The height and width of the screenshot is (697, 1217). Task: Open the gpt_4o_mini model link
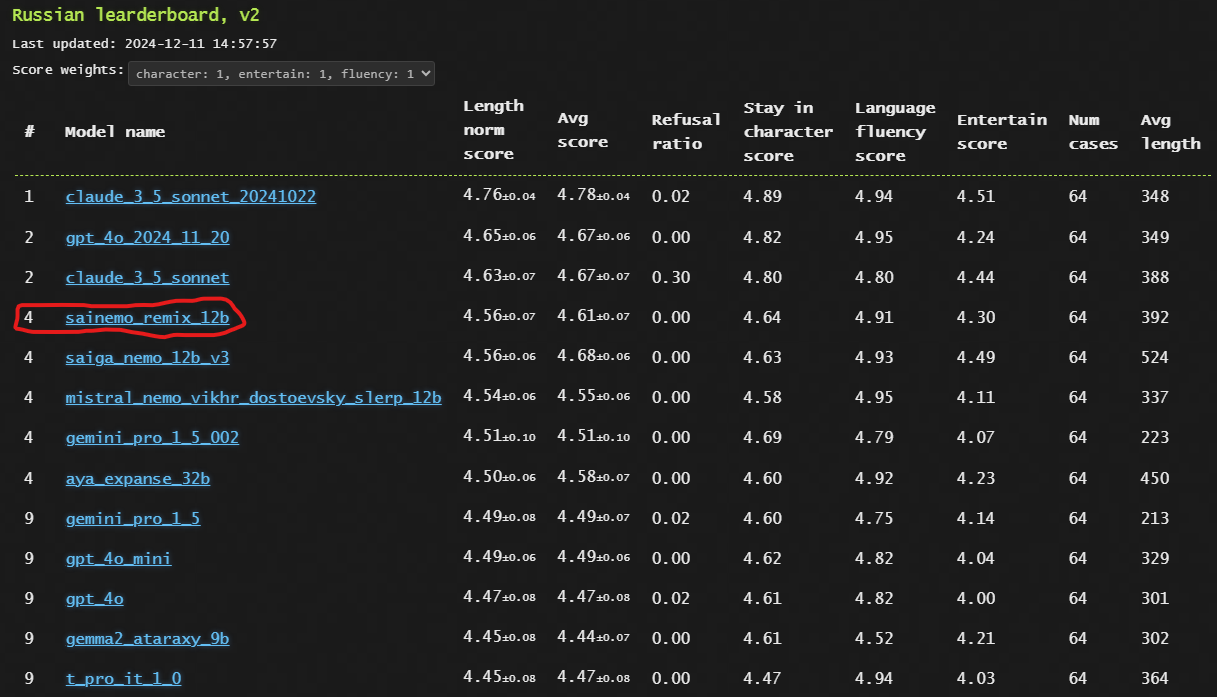click(x=118, y=558)
